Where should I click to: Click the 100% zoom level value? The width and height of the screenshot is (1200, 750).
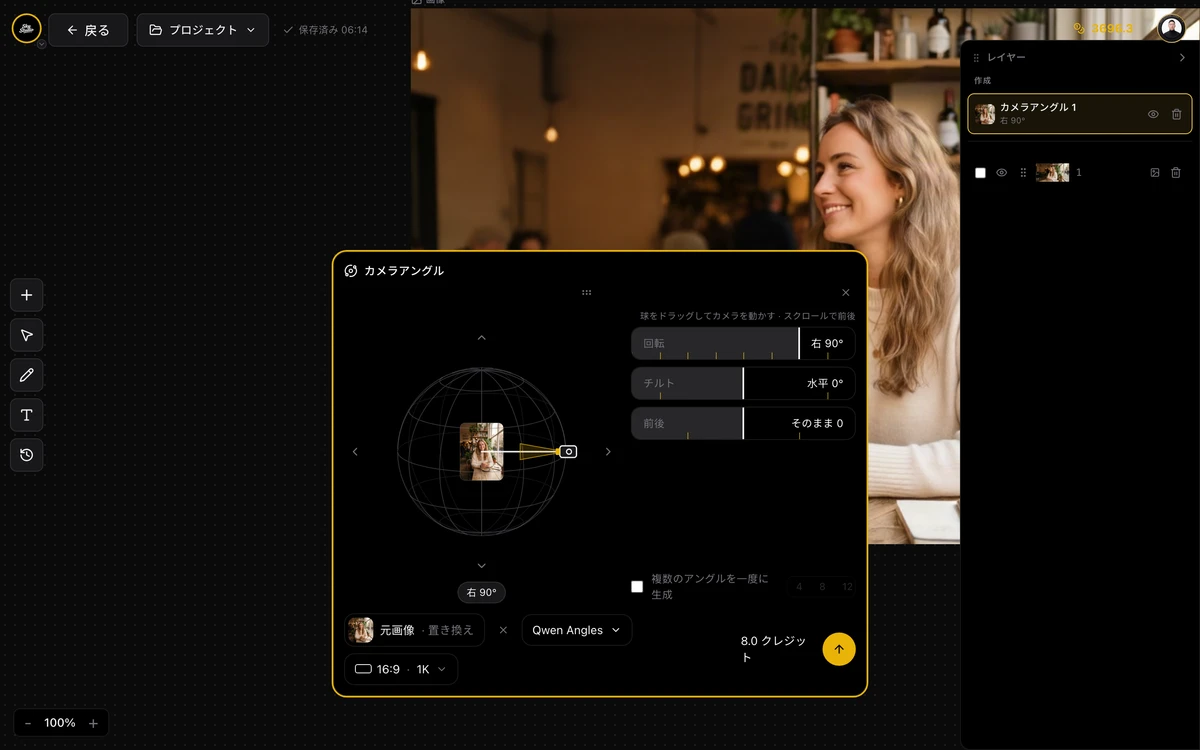coord(60,723)
